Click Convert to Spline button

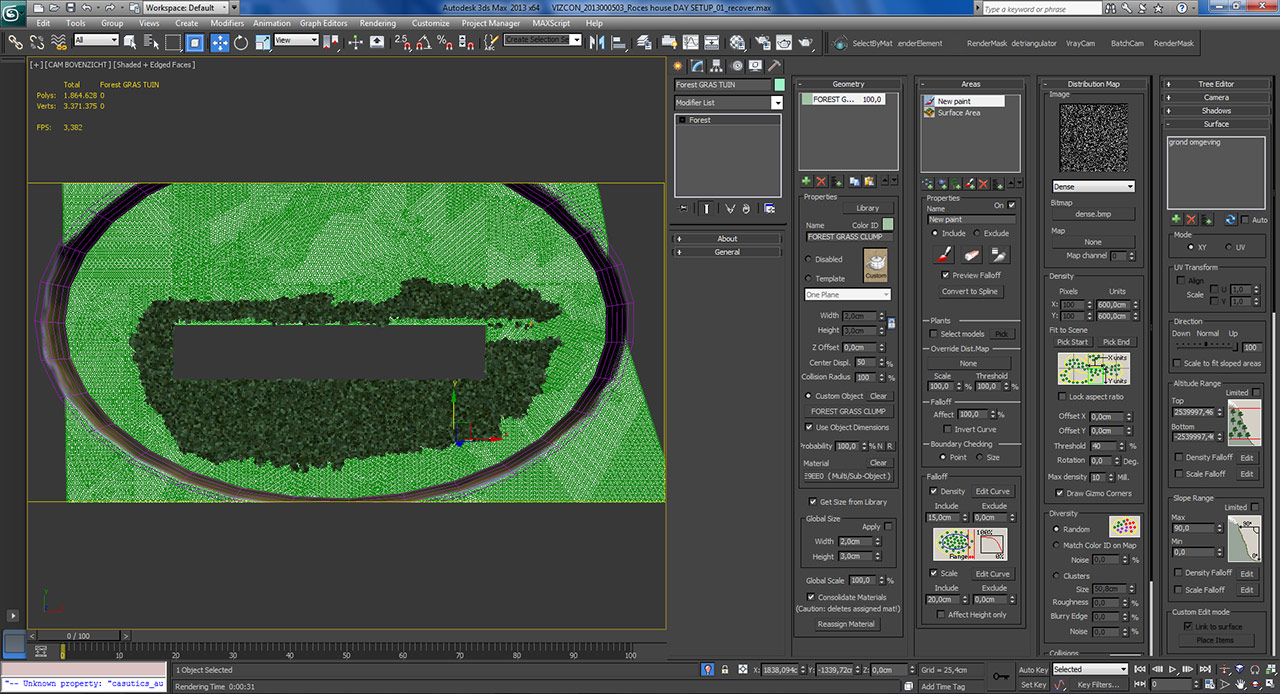[971, 292]
